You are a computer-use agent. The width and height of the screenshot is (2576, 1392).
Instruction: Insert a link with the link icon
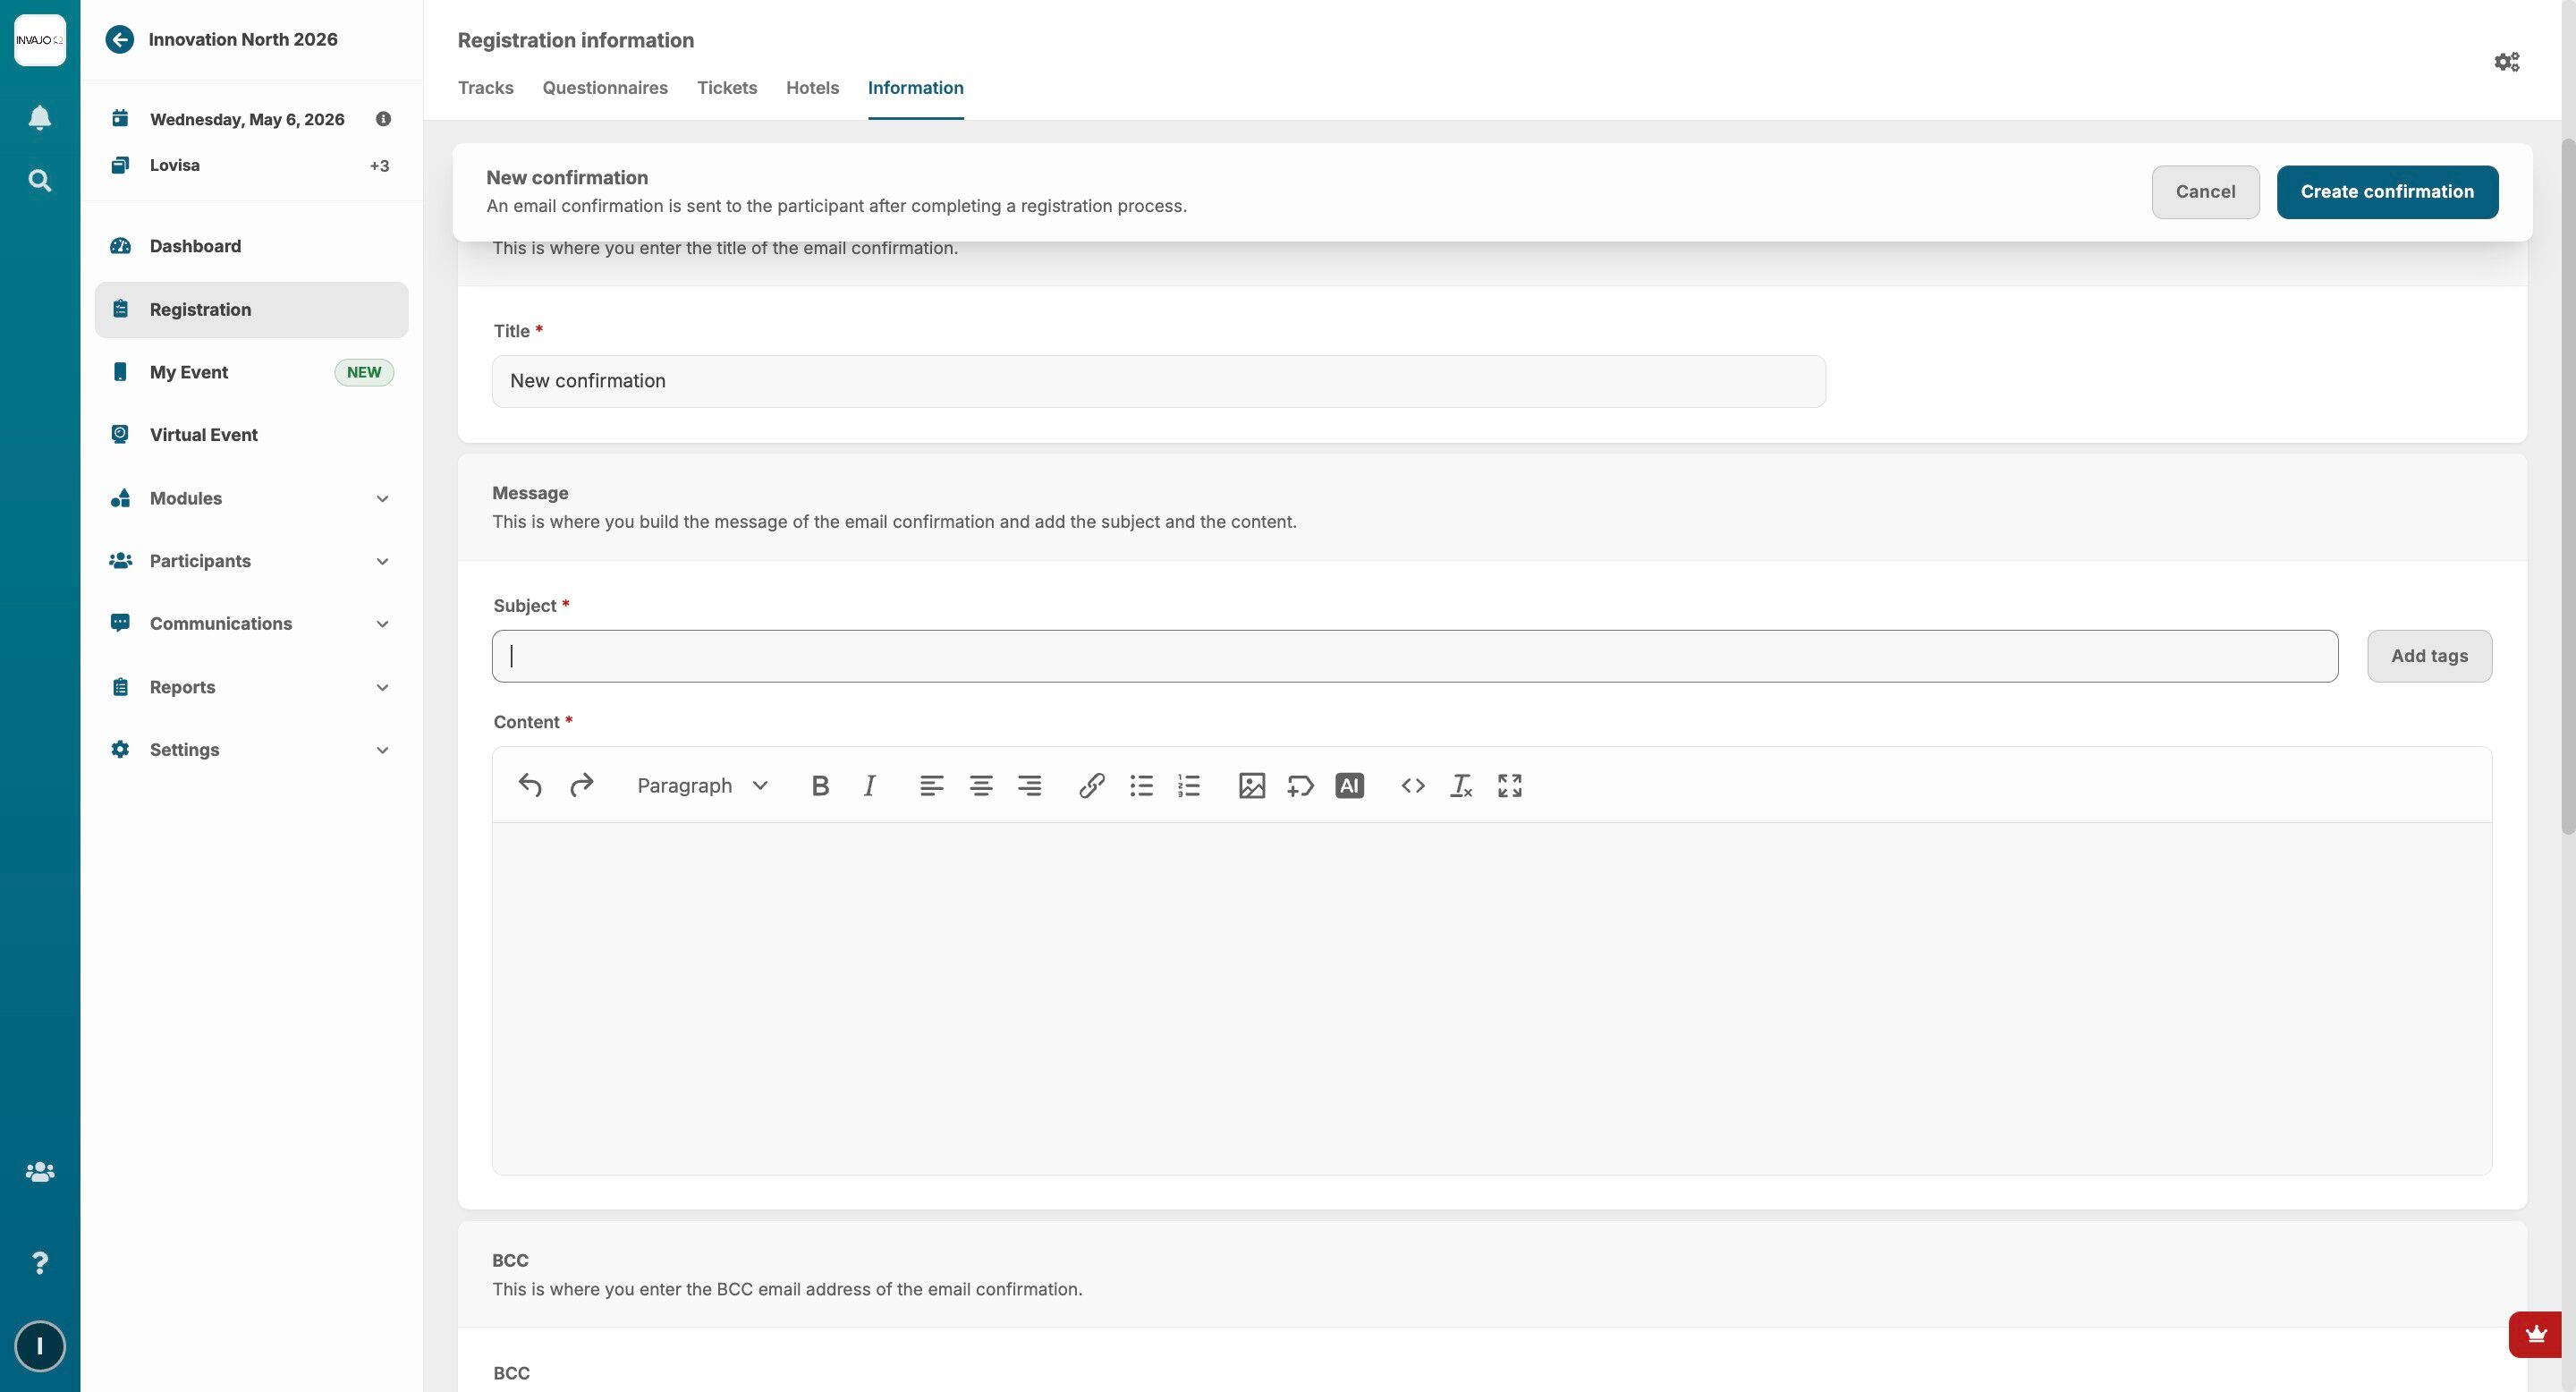1091,786
